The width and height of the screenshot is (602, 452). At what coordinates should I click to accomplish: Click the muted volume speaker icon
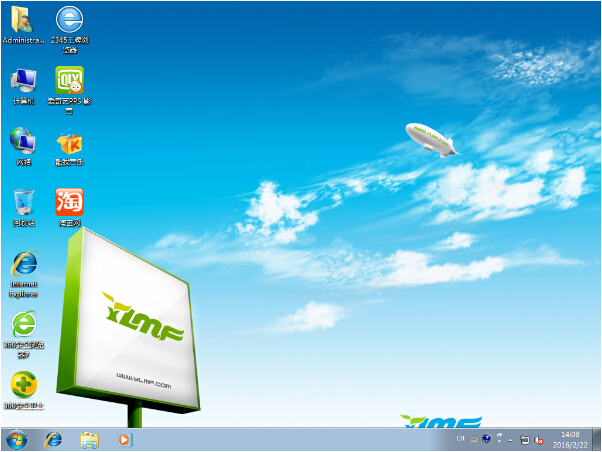coord(539,440)
